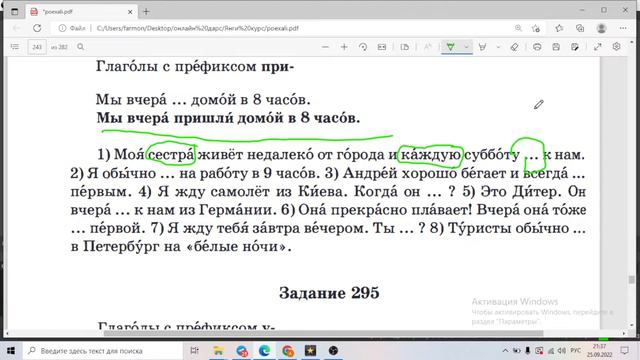
Task: Select the green Draw pen tool
Action: [x=450, y=47]
